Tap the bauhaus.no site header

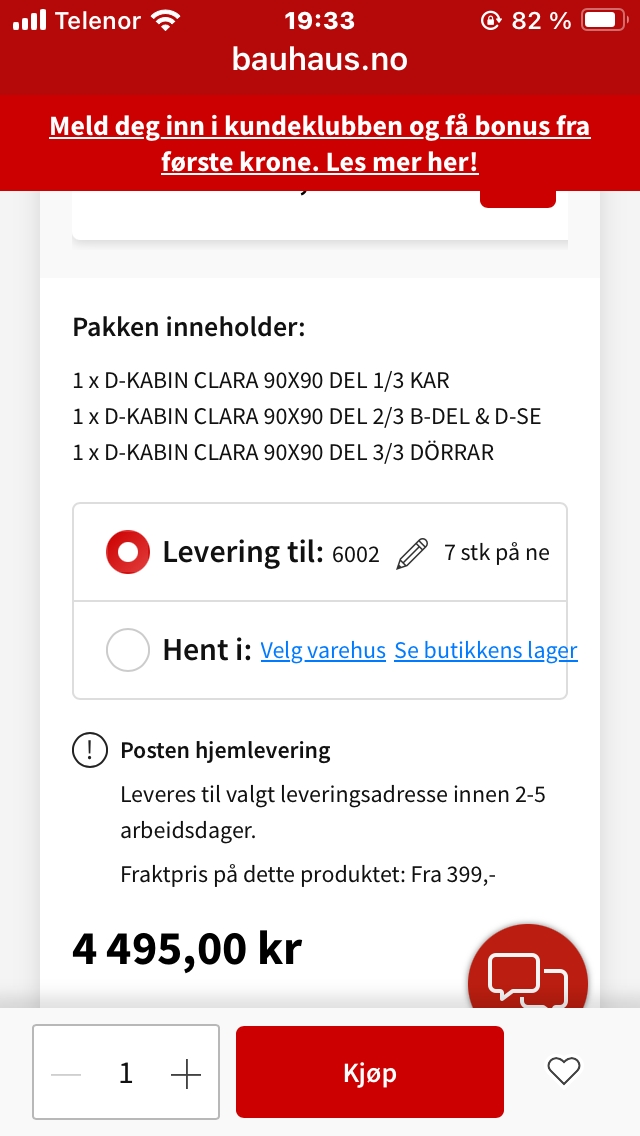(320, 57)
